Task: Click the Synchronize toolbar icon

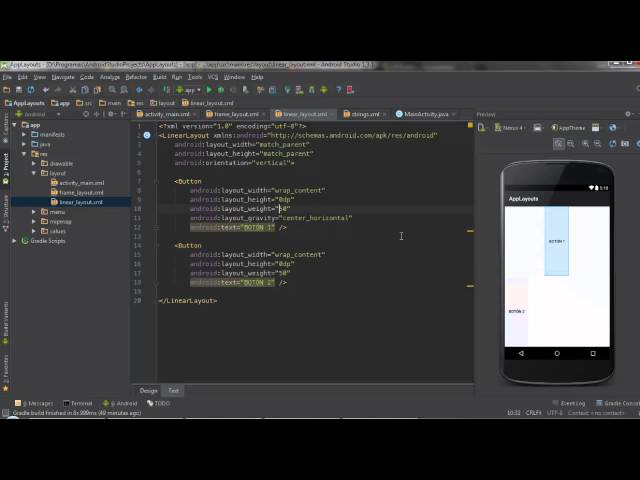Action: [31, 90]
